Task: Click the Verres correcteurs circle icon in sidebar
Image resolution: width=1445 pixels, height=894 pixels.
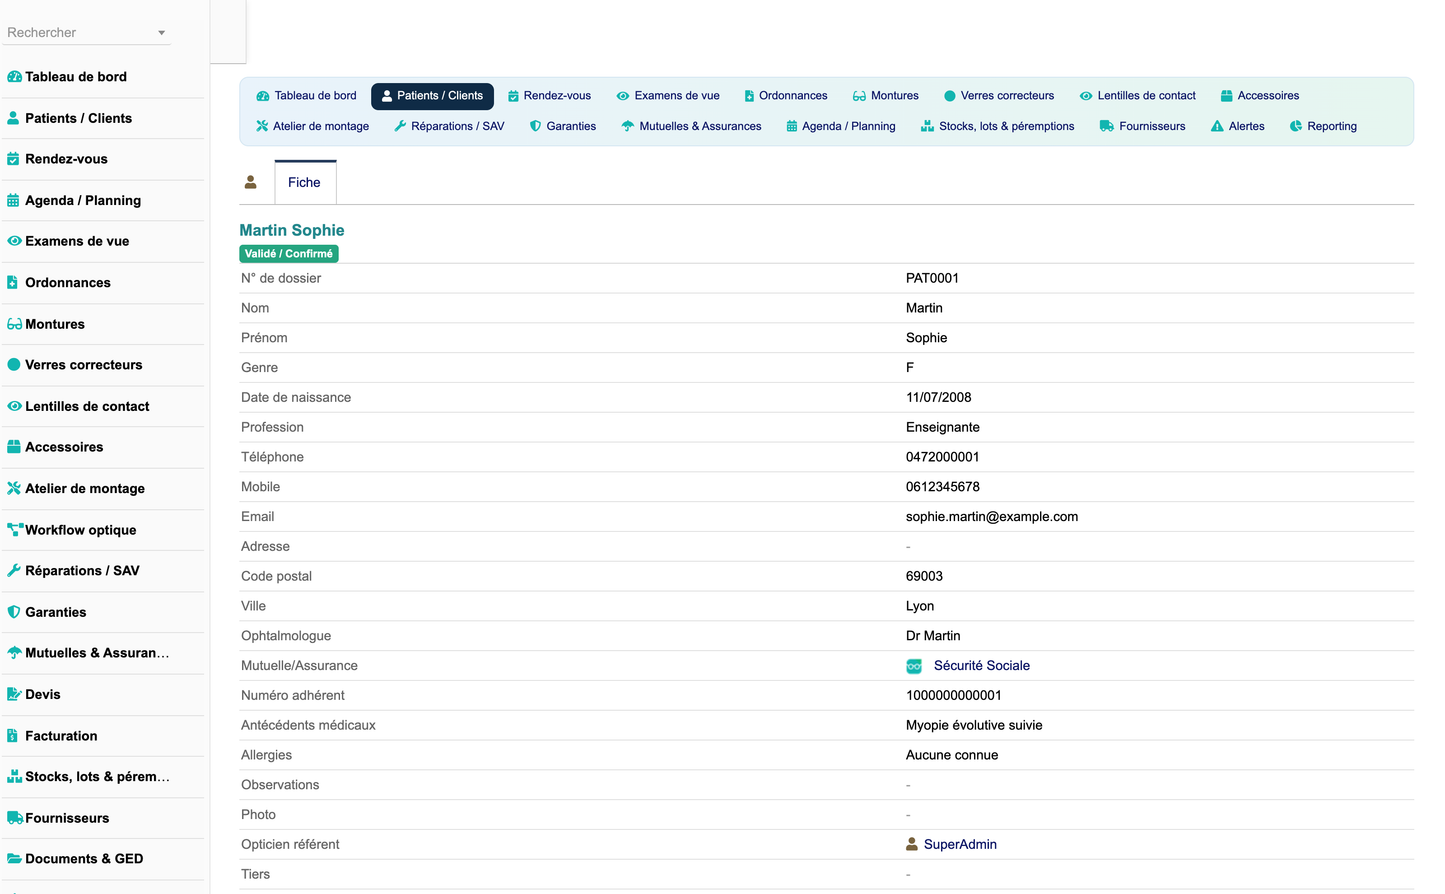Action: coord(14,365)
